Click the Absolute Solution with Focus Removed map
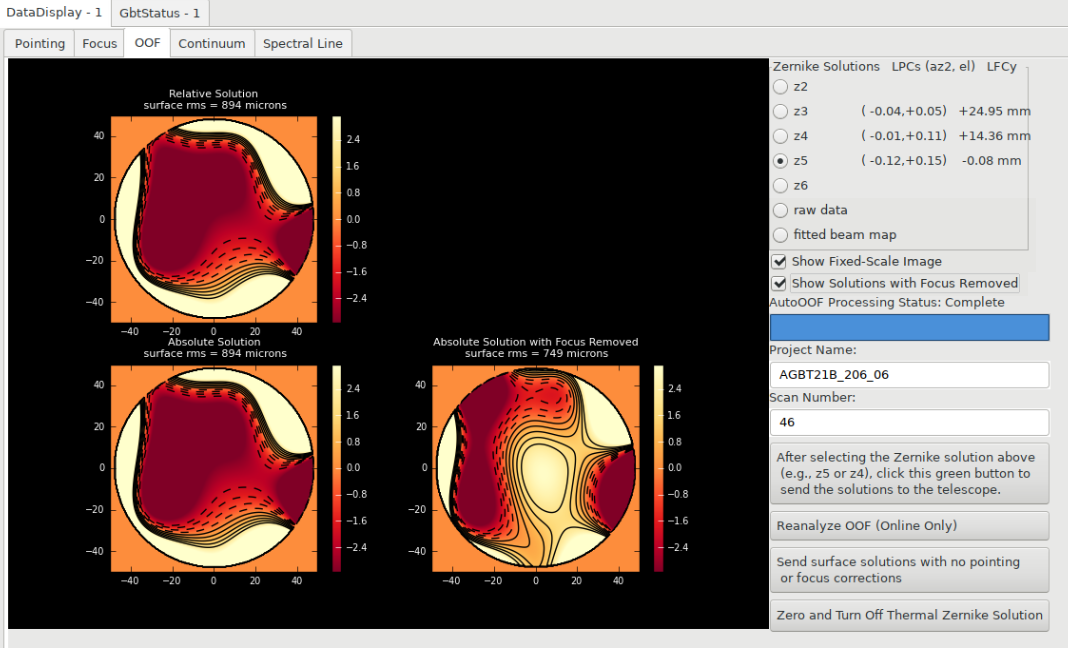Viewport: 1068px width, 648px height. [536, 468]
